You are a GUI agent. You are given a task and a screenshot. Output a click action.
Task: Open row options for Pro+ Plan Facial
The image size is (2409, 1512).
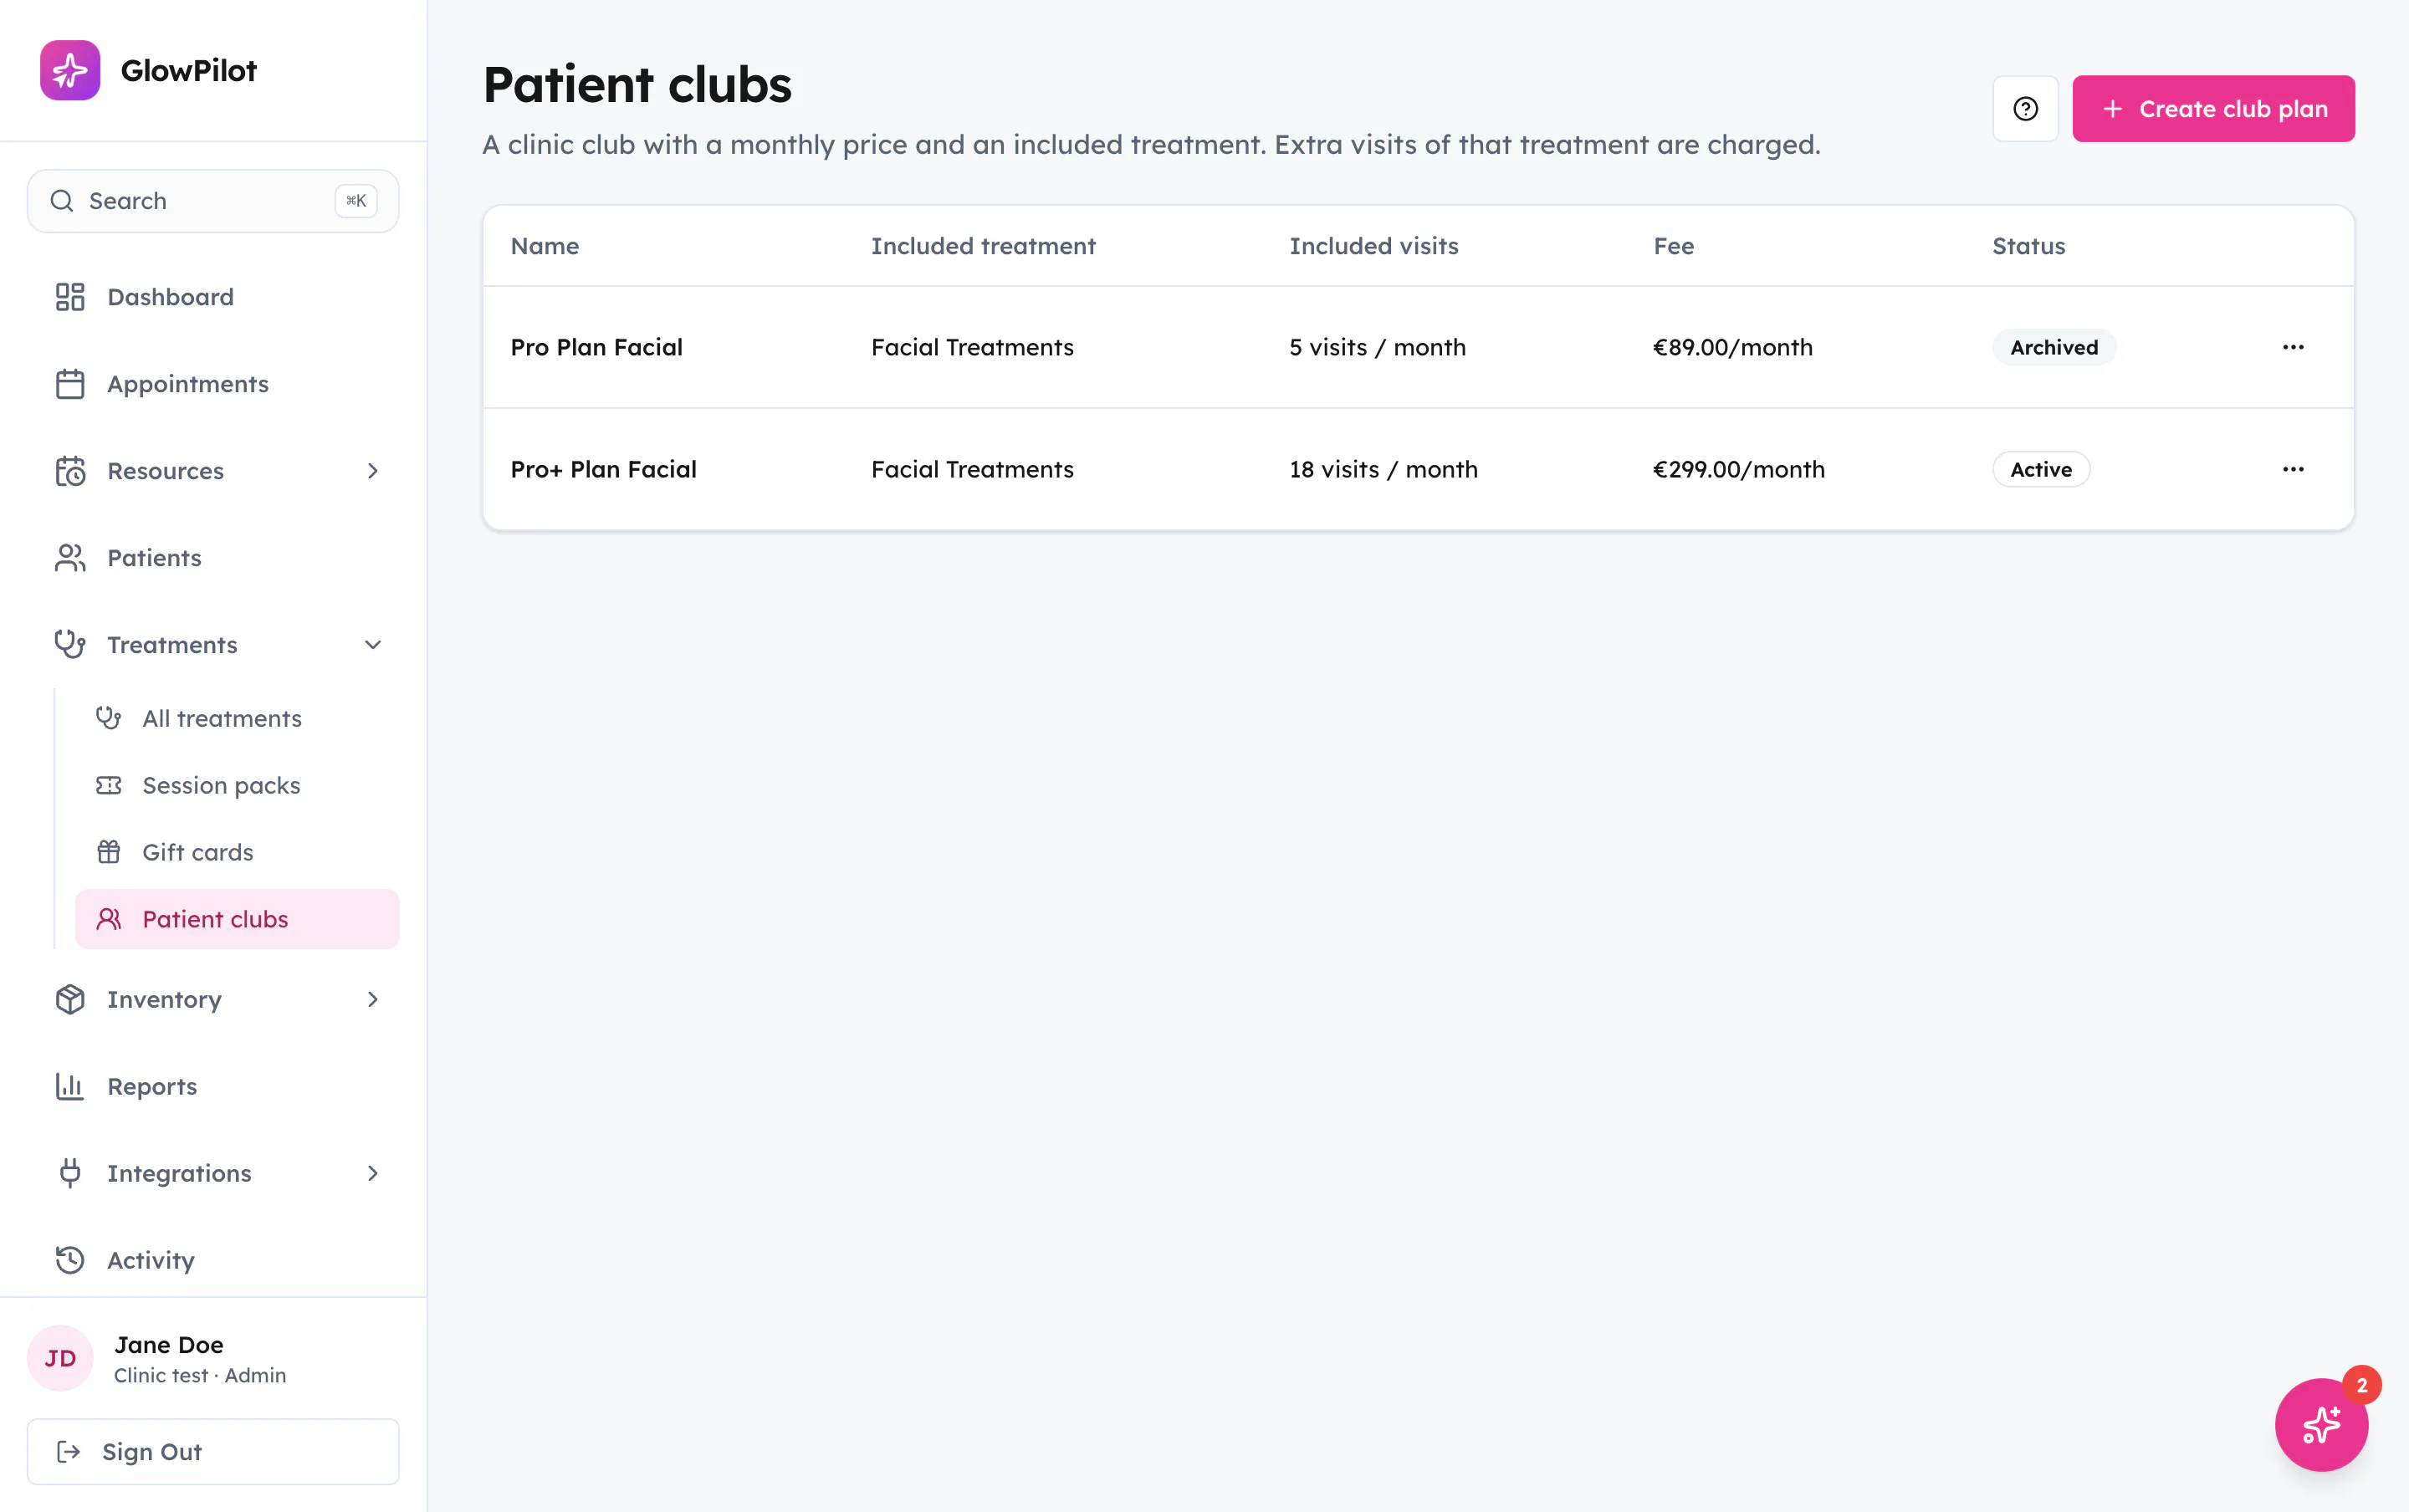click(x=2293, y=469)
